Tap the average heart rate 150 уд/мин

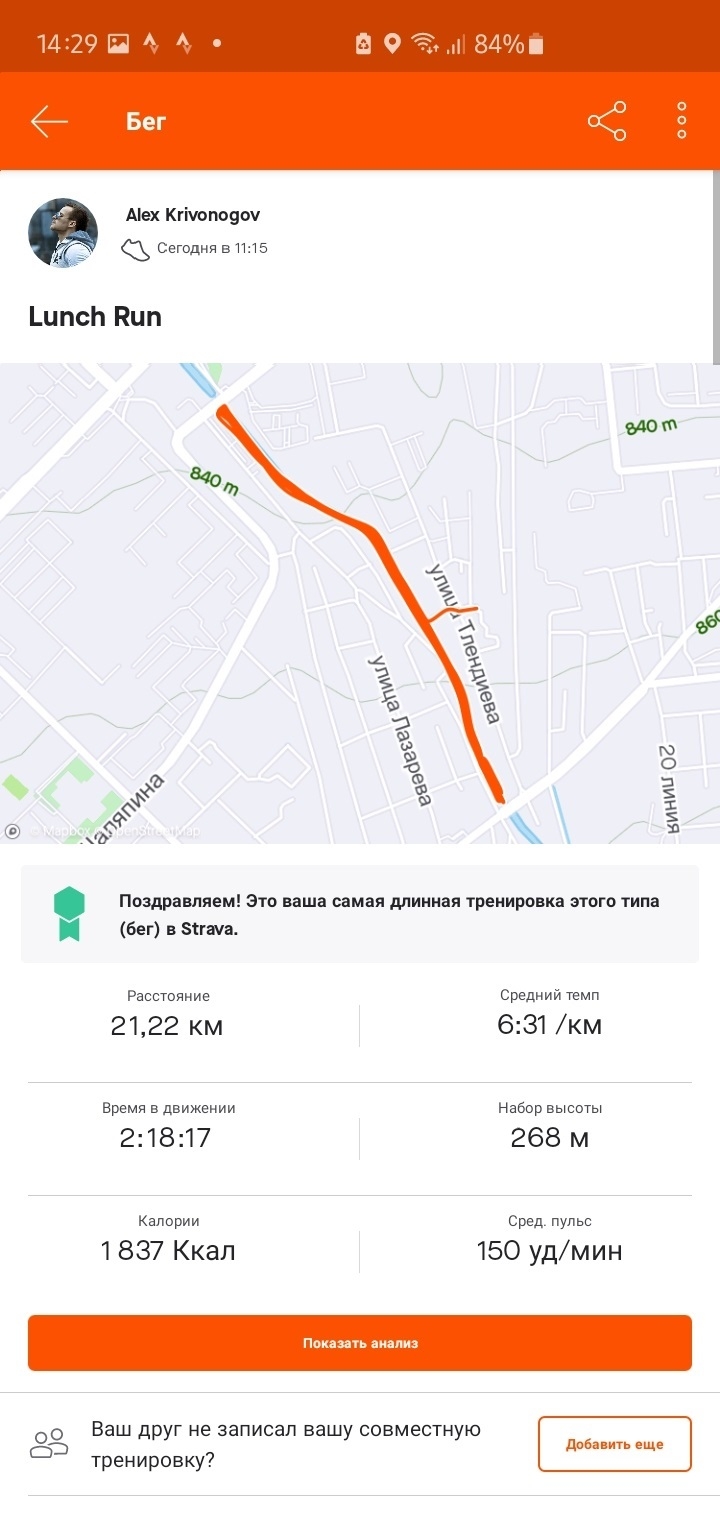[x=549, y=1250]
